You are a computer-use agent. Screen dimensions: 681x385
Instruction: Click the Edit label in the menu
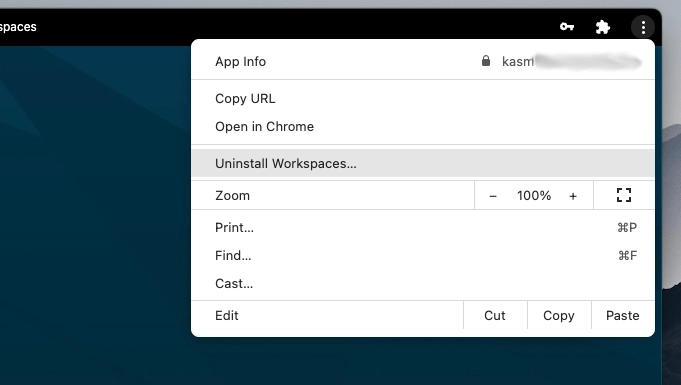click(227, 315)
